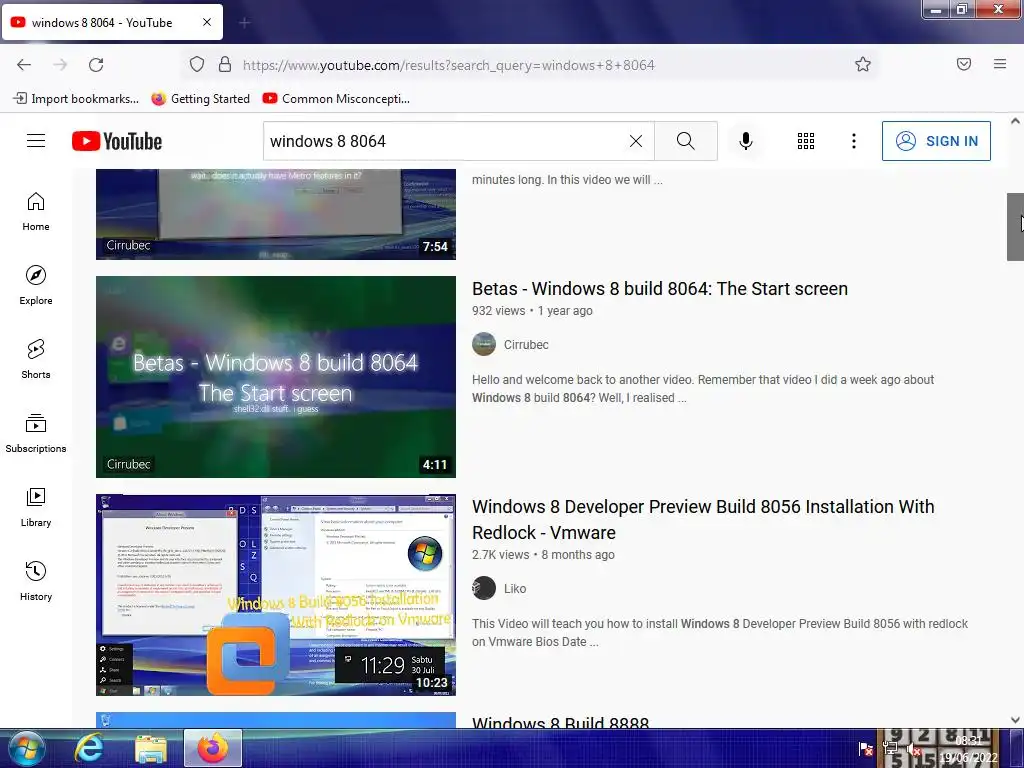The width and height of the screenshot is (1024, 768).
Task: Open the YouTube apps grid
Action: 805,141
